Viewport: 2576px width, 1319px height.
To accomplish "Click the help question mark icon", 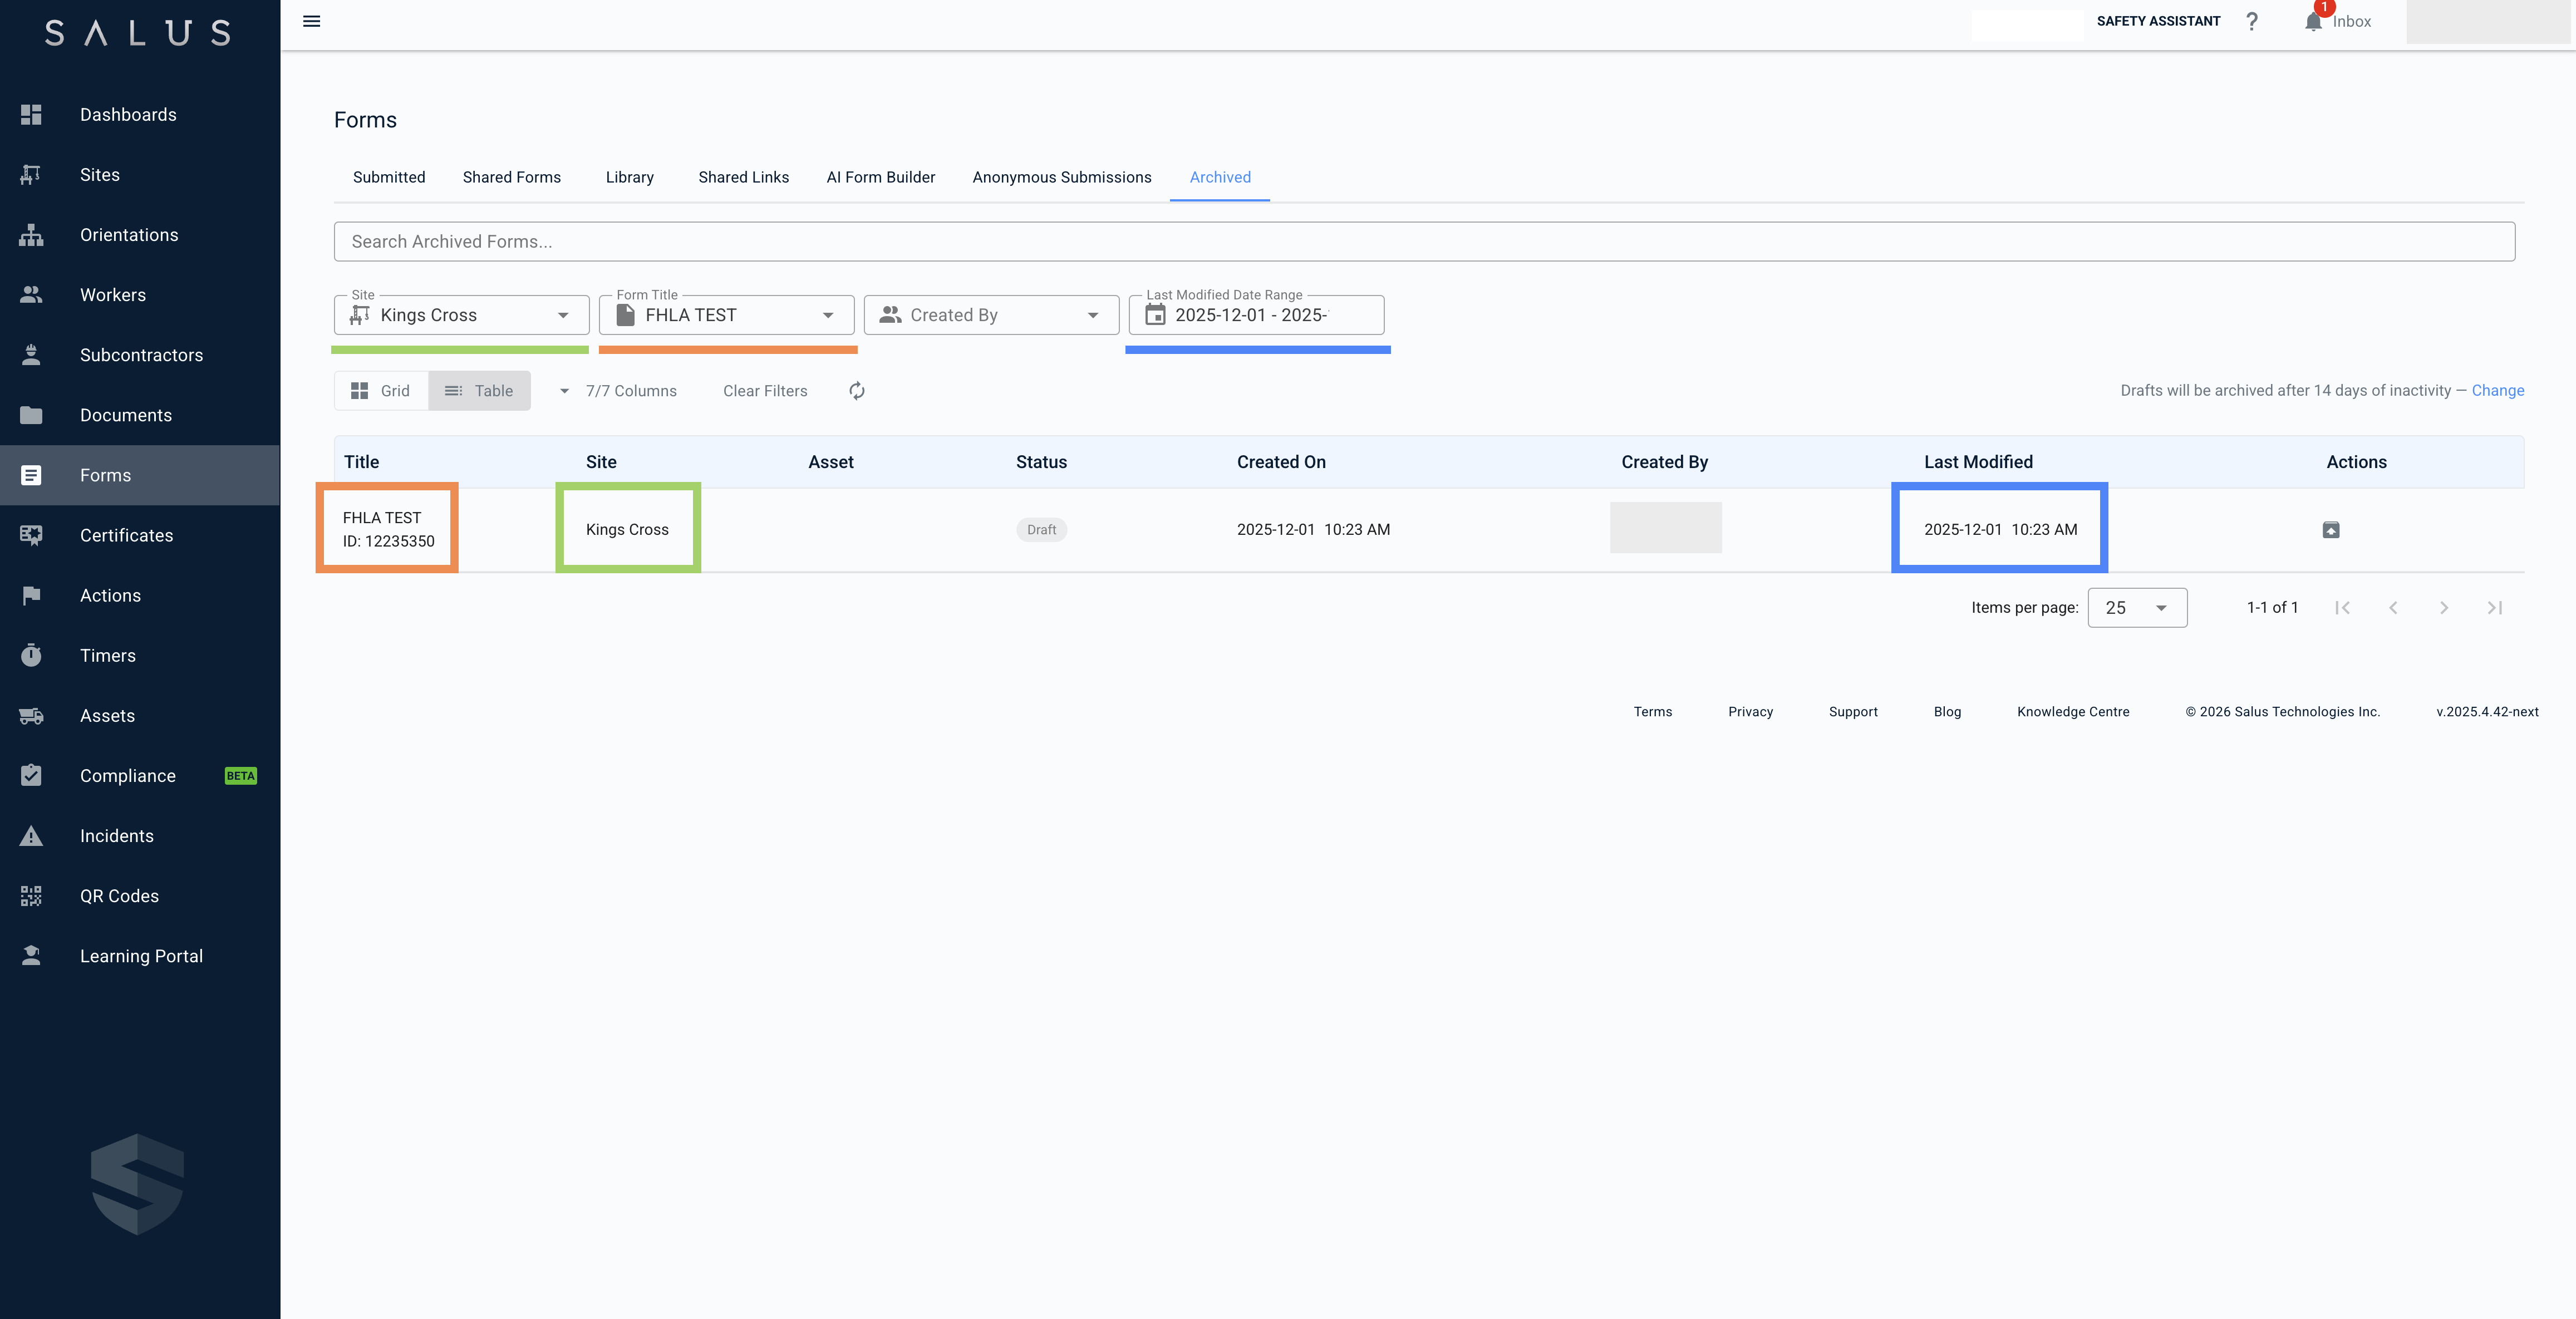I will (x=2251, y=21).
